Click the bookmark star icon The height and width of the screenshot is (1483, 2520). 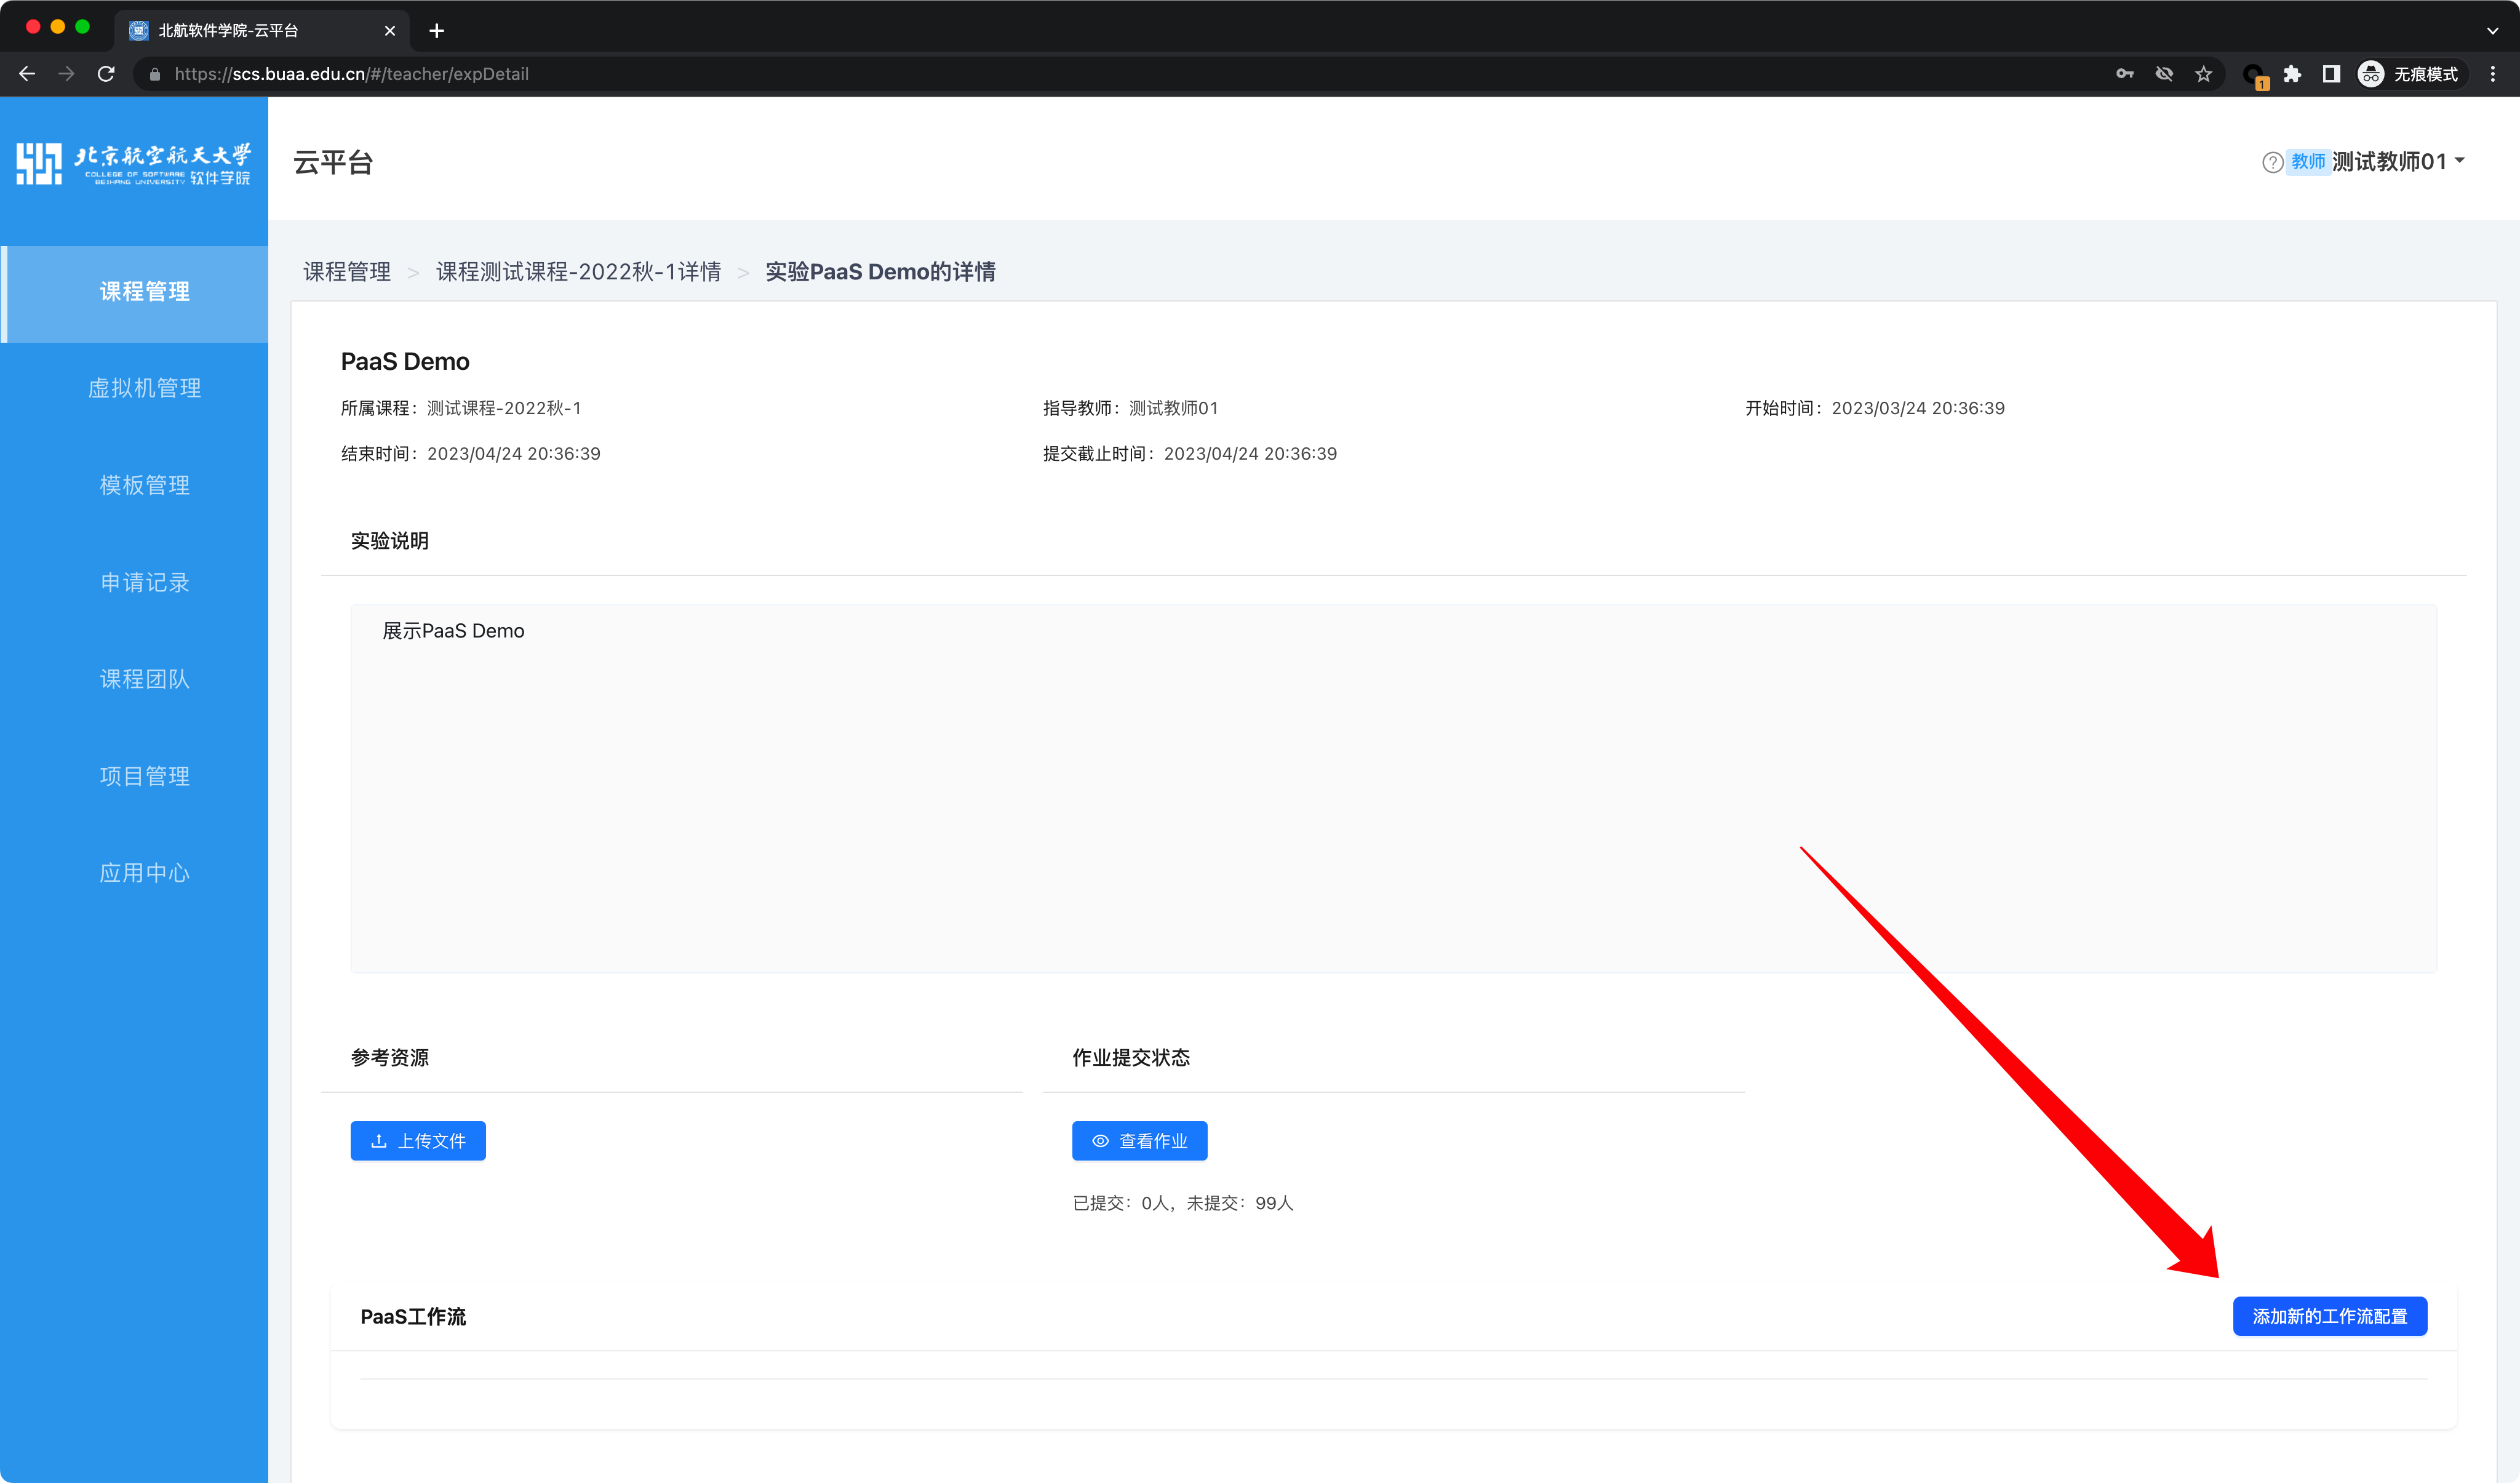pos(2204,74)
